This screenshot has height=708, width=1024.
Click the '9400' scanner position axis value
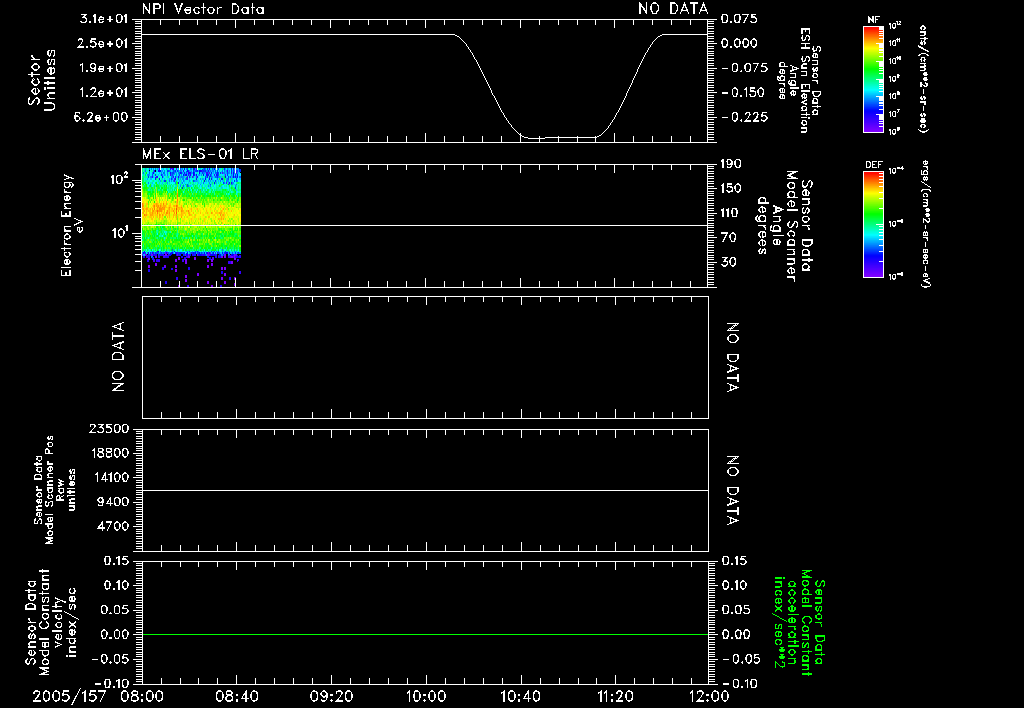112,502
